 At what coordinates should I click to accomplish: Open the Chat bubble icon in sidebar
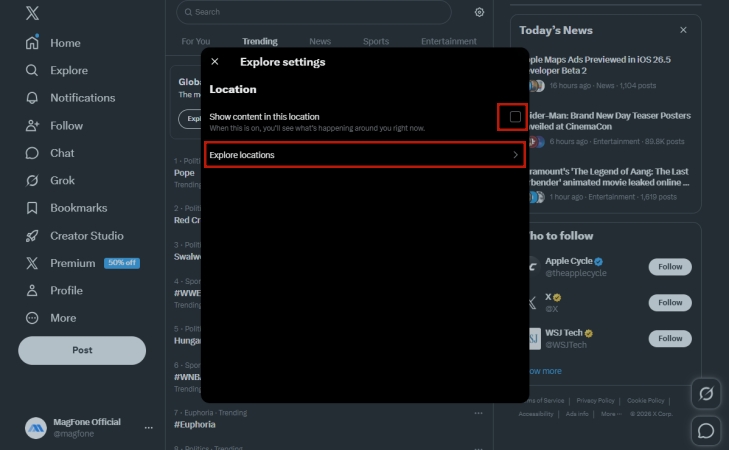tap(32, 153)
